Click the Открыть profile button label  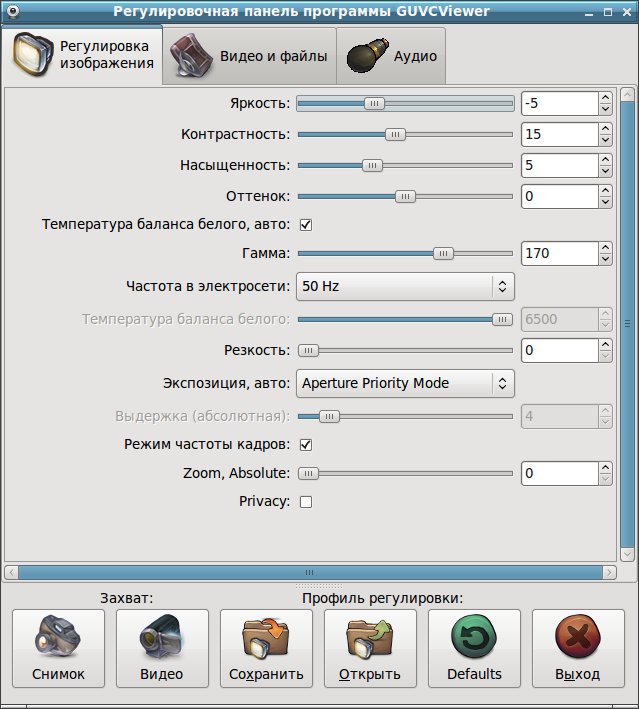click(370, 674)
